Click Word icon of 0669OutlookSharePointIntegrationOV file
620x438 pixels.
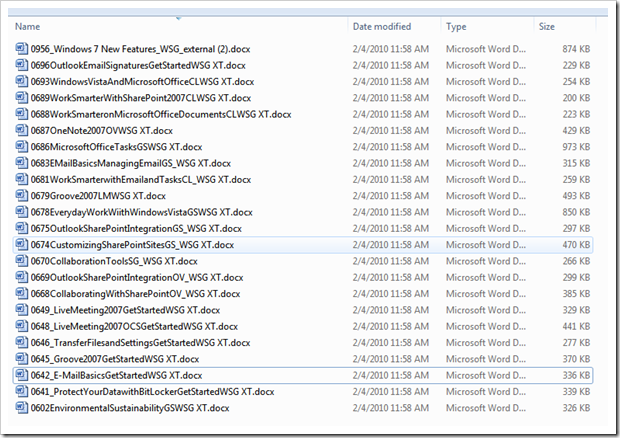click(21, 277)
